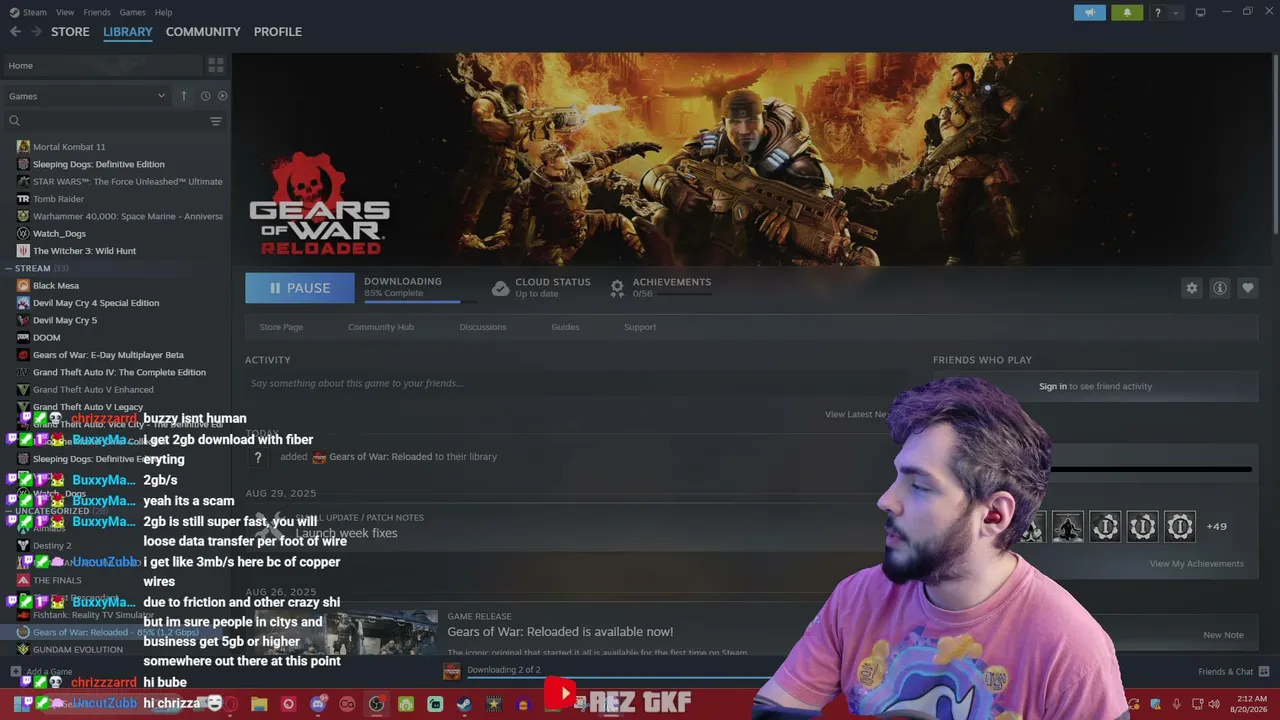The width and height of the screenshot is (1280, 720).
Task: Open the question mark account button
Action: pos(1158,13)
